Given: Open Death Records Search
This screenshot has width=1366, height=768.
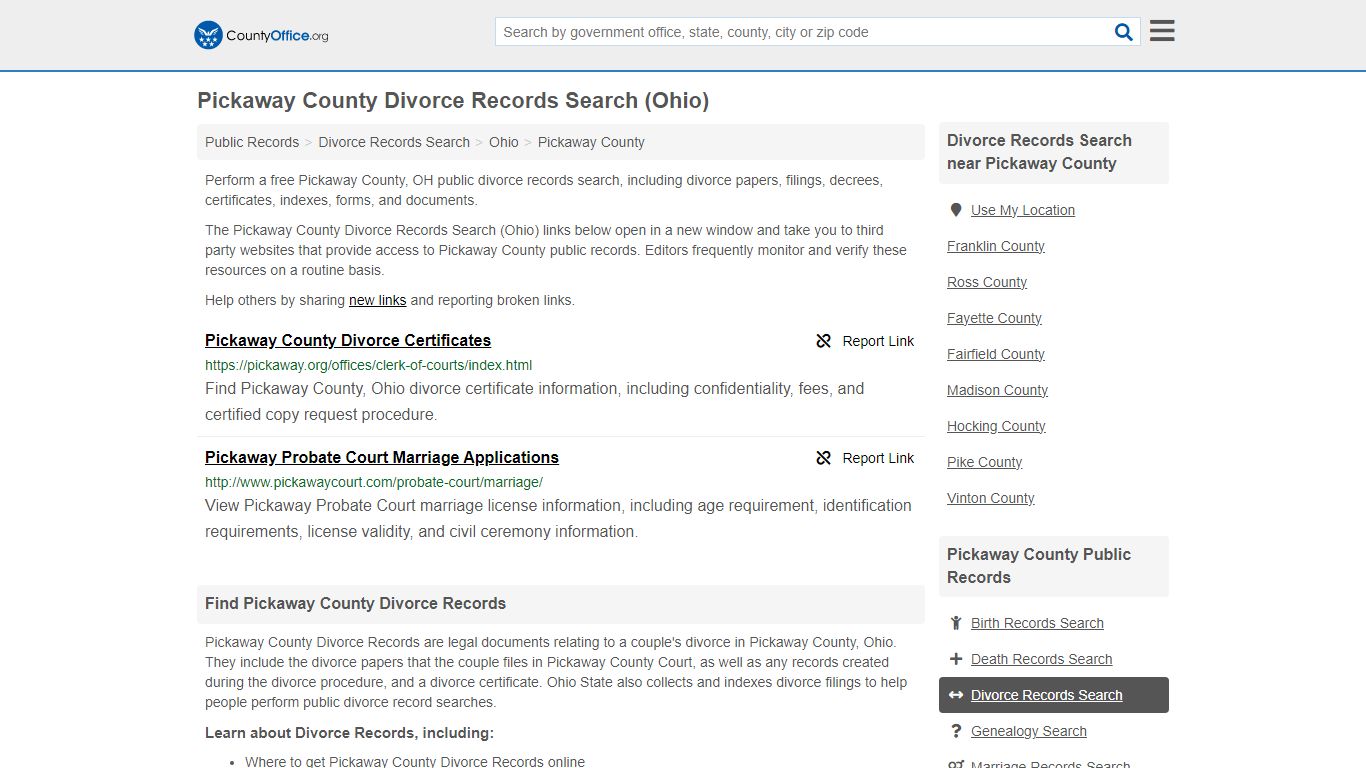Looking at the screenshot, I should (x=1041, y=659).
